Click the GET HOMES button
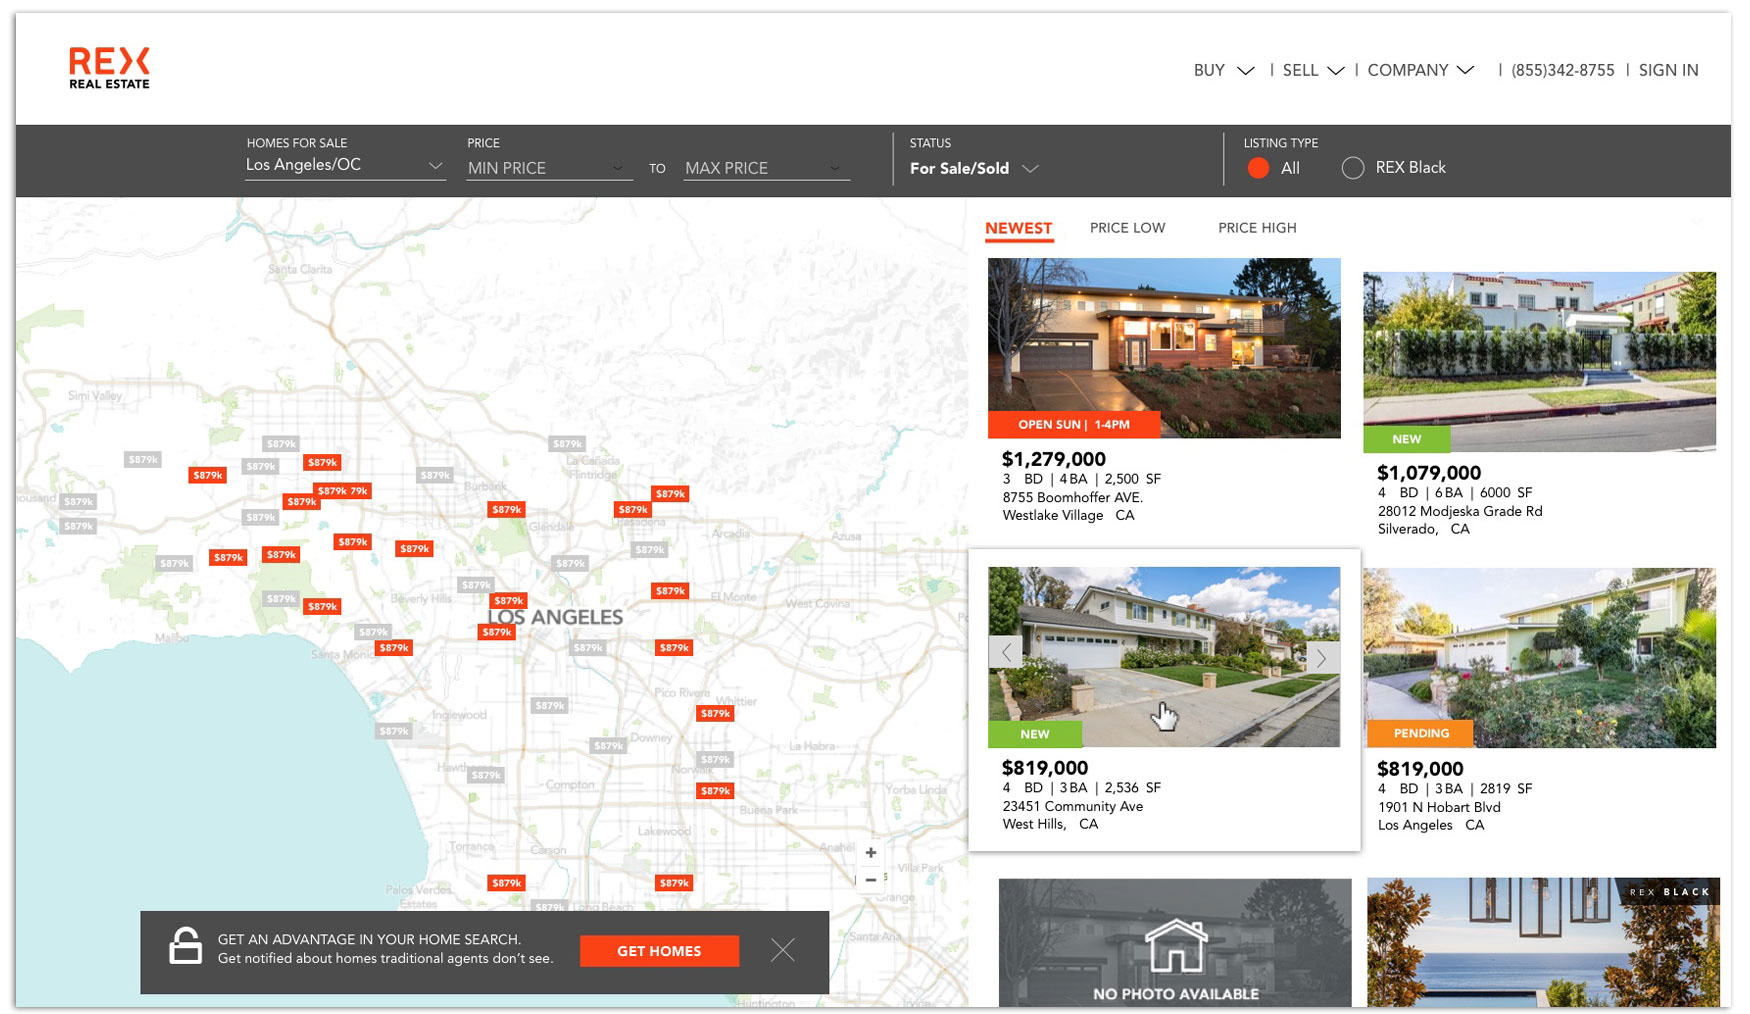 point(659,951)
